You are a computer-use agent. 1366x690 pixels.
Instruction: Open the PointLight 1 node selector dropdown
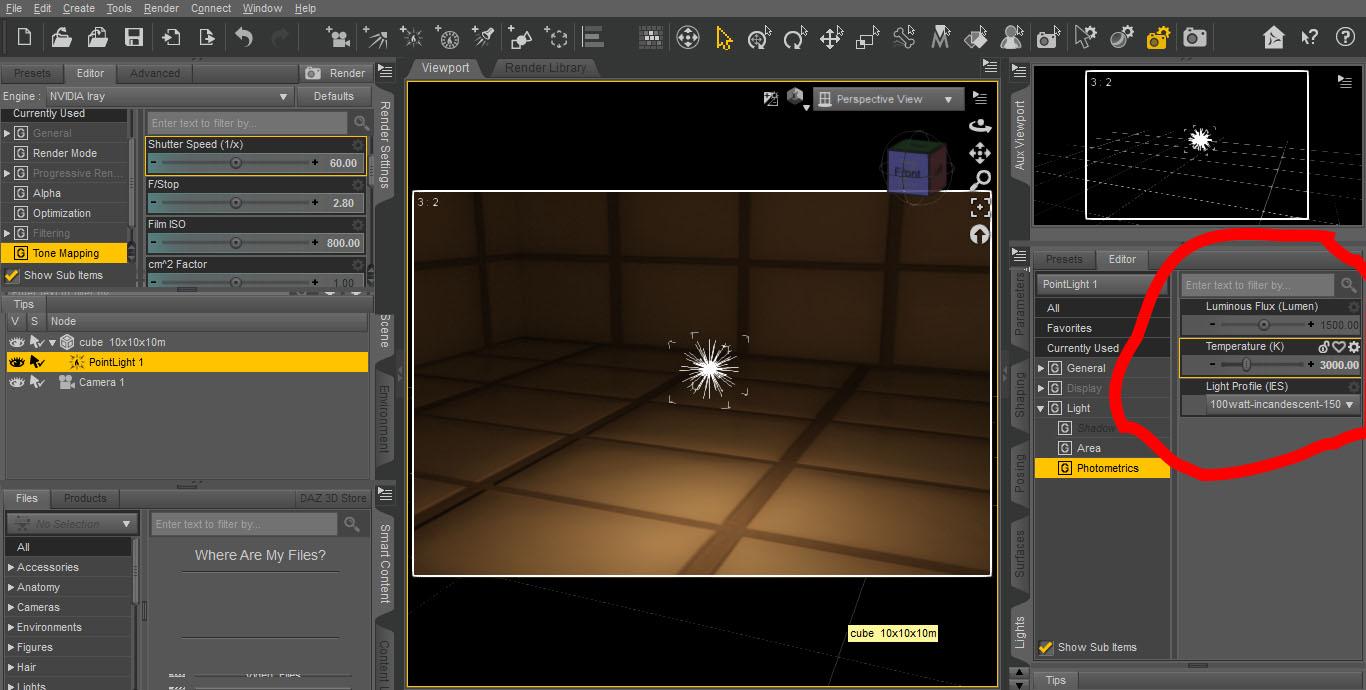pos(1101,284)
